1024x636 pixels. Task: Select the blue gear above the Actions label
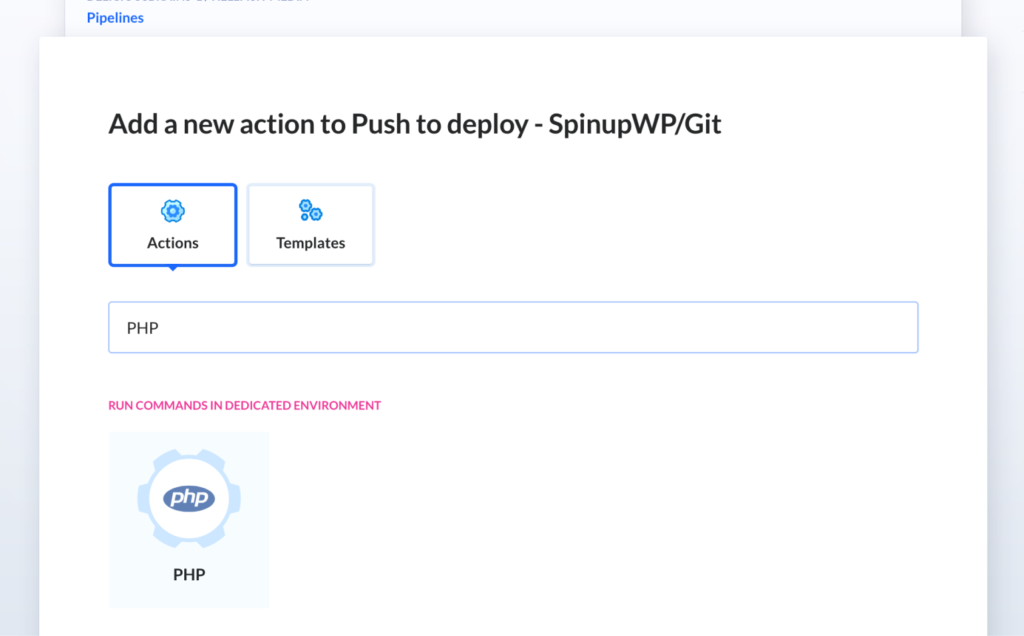click(172, 211)
